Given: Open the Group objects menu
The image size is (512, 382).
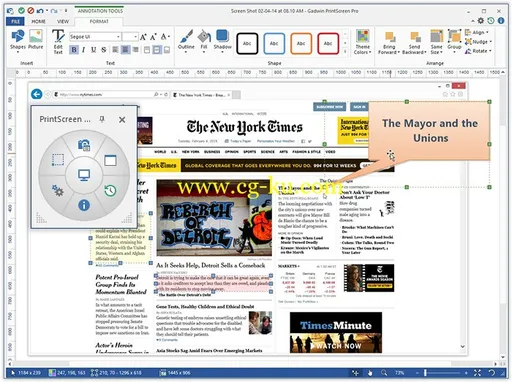Looking at the screenshot, I should tap(454, 41).
